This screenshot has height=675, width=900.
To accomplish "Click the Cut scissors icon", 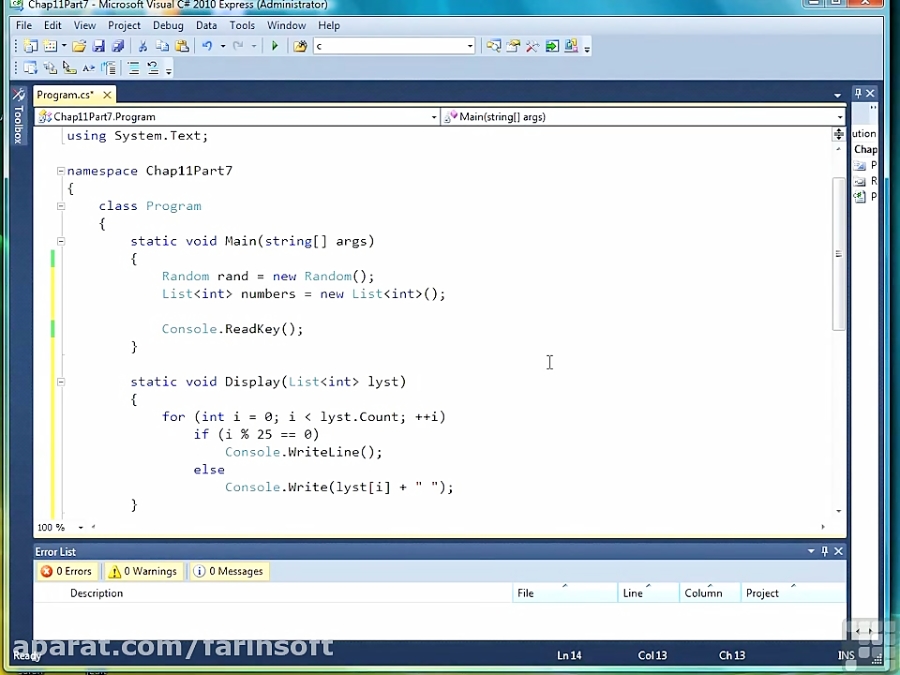I will click(x=143, y=46).
